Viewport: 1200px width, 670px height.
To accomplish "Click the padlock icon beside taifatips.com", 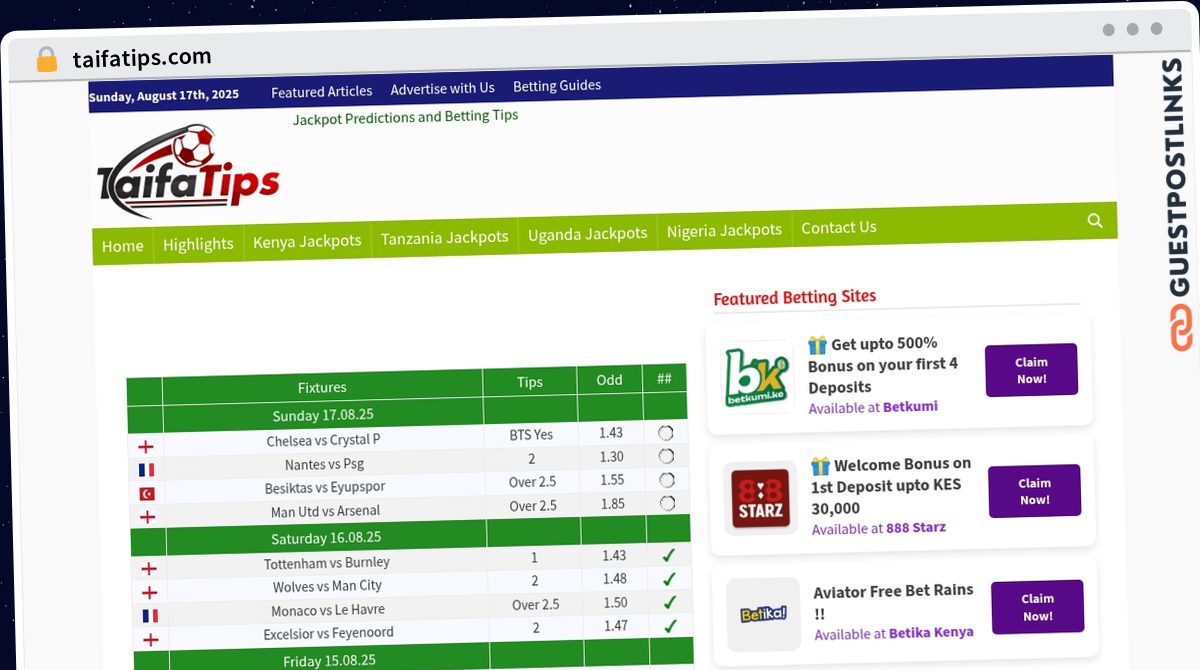I will point(47,60).
